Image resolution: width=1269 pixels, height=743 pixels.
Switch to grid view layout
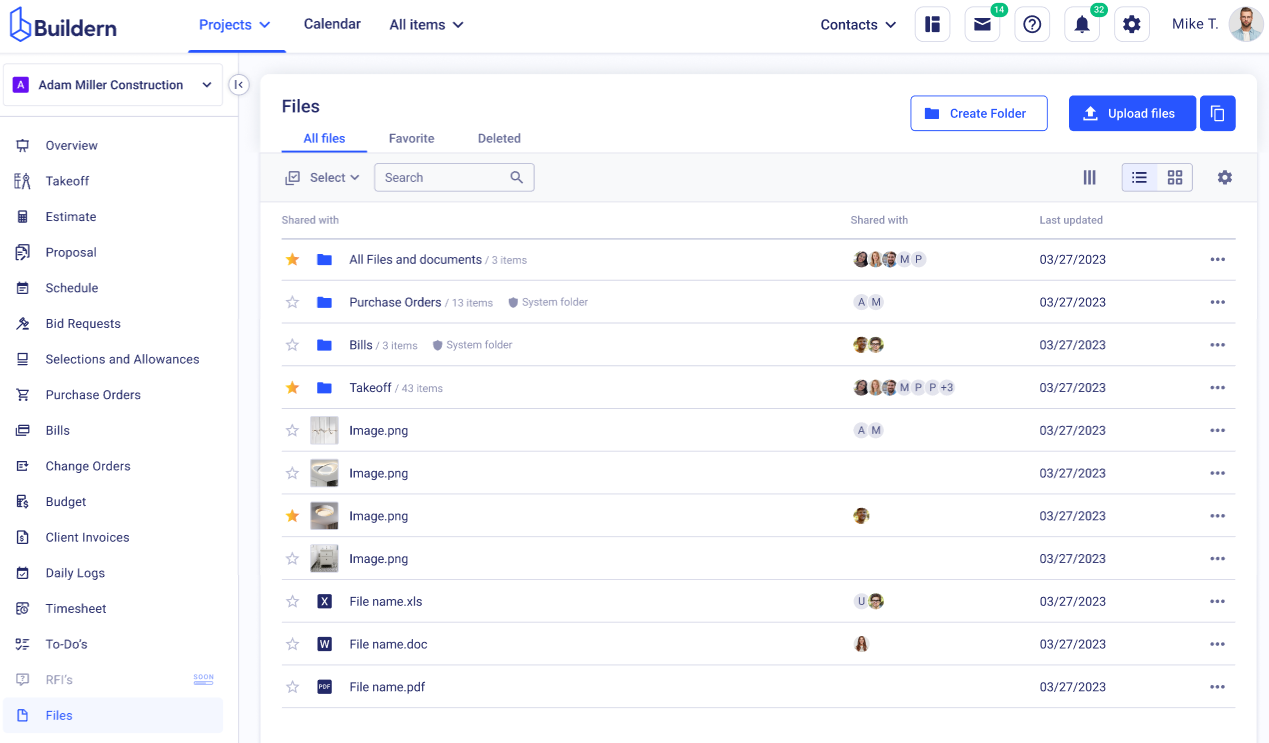coord(1175,178)
